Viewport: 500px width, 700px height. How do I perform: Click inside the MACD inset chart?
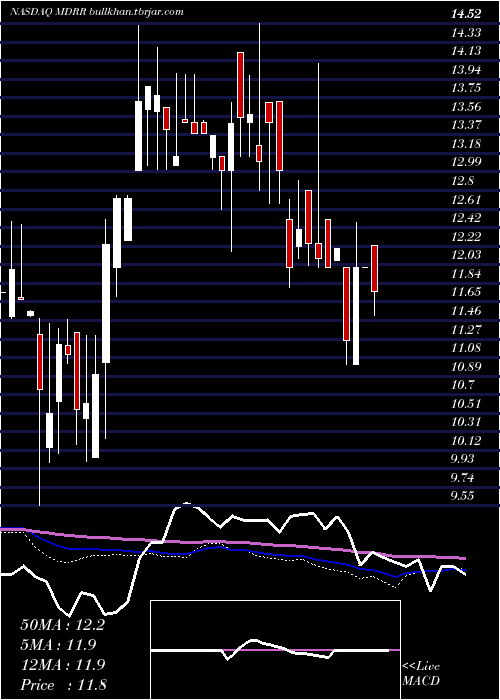pyautogui.click(x=275, y=650)
